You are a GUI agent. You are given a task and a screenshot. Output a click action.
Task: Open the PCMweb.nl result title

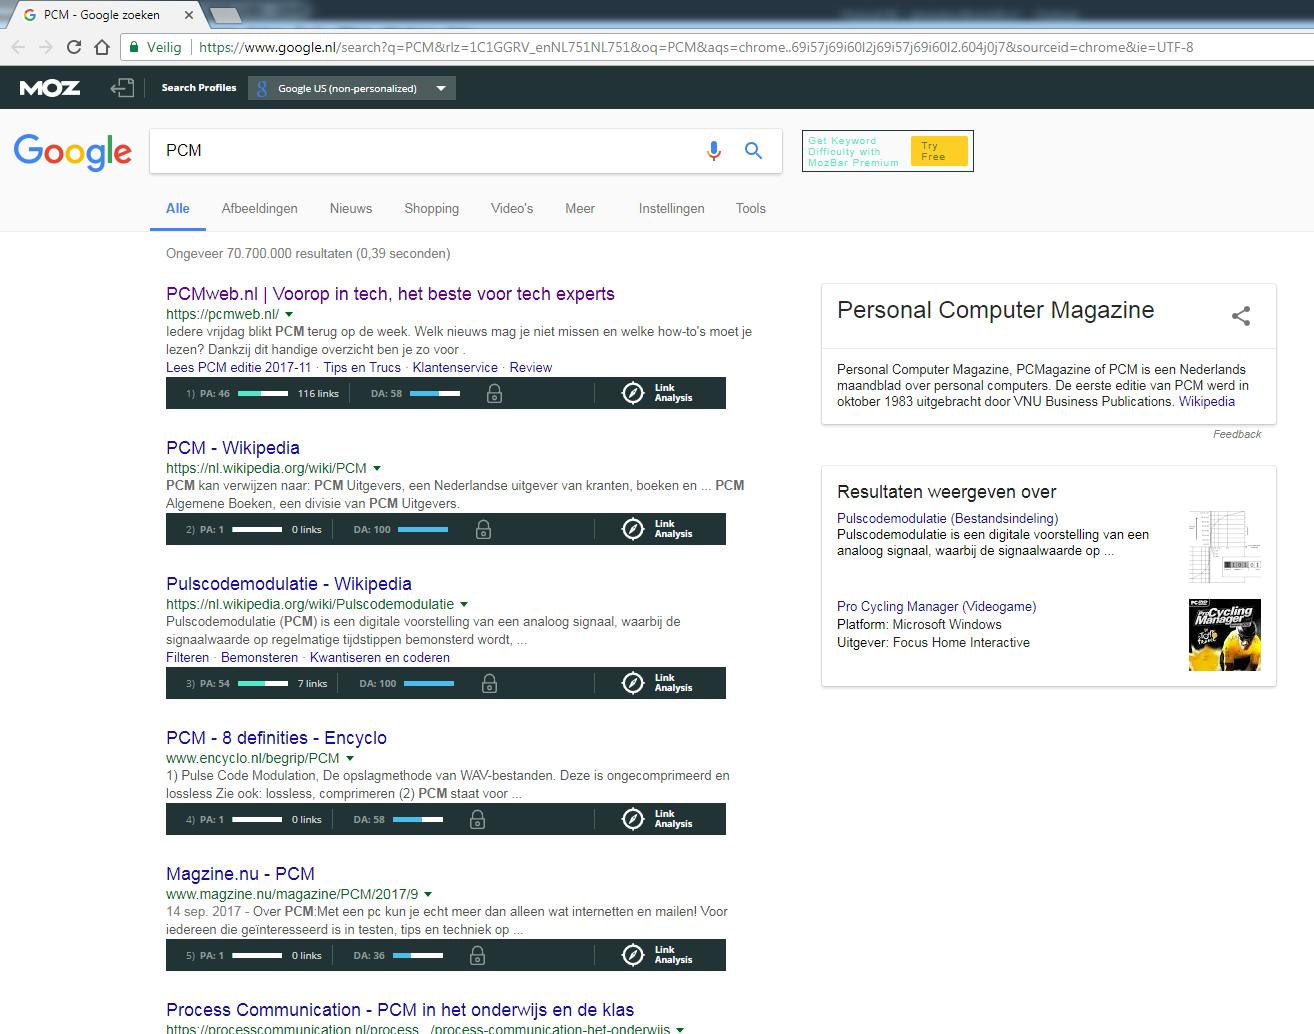390,294
